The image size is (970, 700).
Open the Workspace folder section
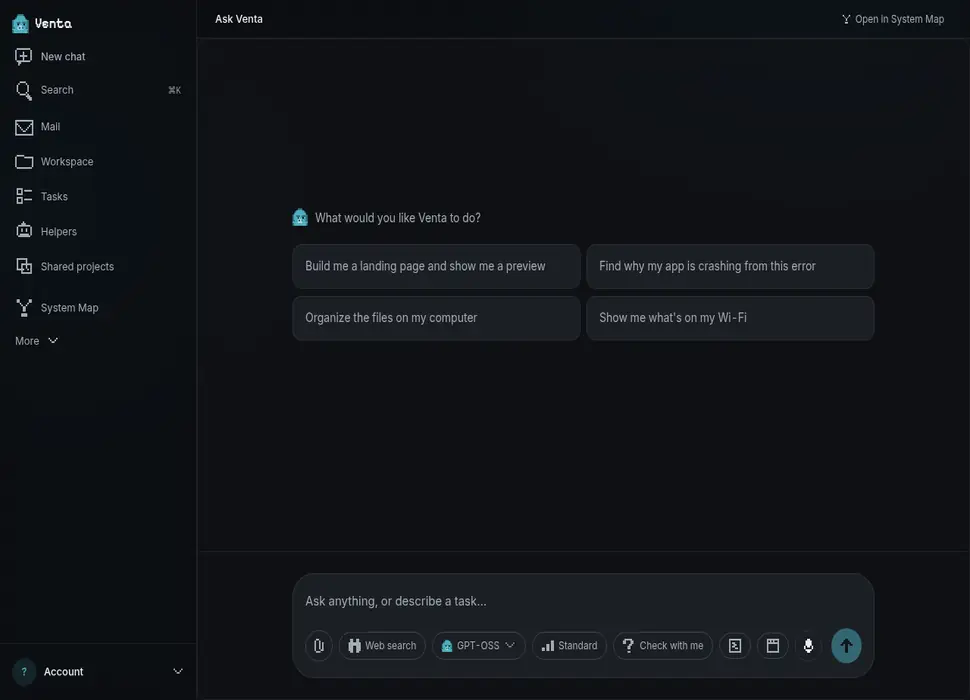coord(54,162)
